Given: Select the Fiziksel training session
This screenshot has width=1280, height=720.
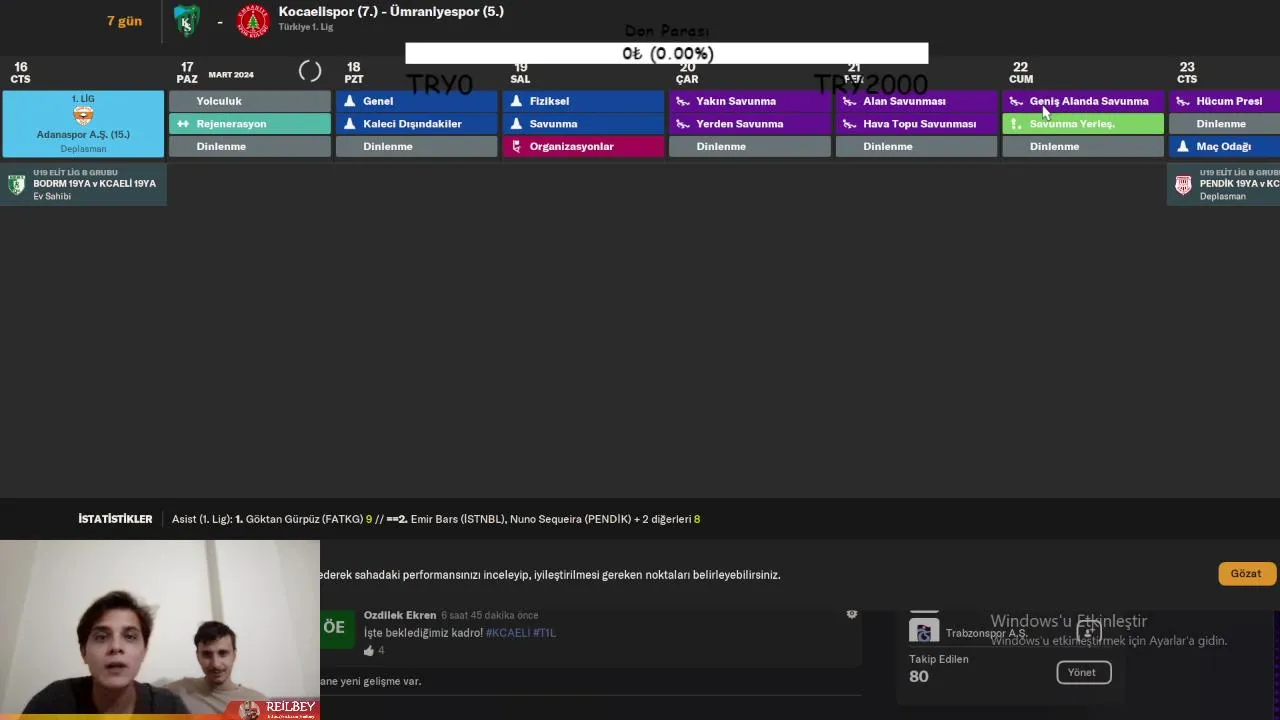Looking at the screenshot, I should (x=583, y=101).
